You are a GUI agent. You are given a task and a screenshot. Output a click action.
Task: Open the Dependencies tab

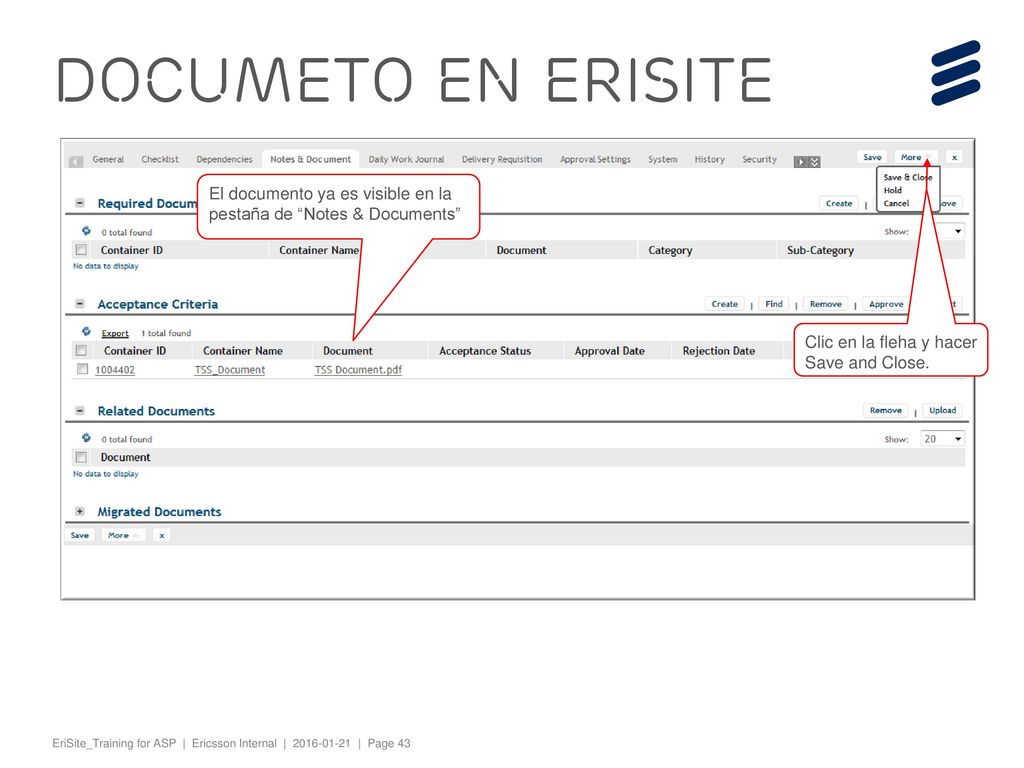tap(224, 159)
